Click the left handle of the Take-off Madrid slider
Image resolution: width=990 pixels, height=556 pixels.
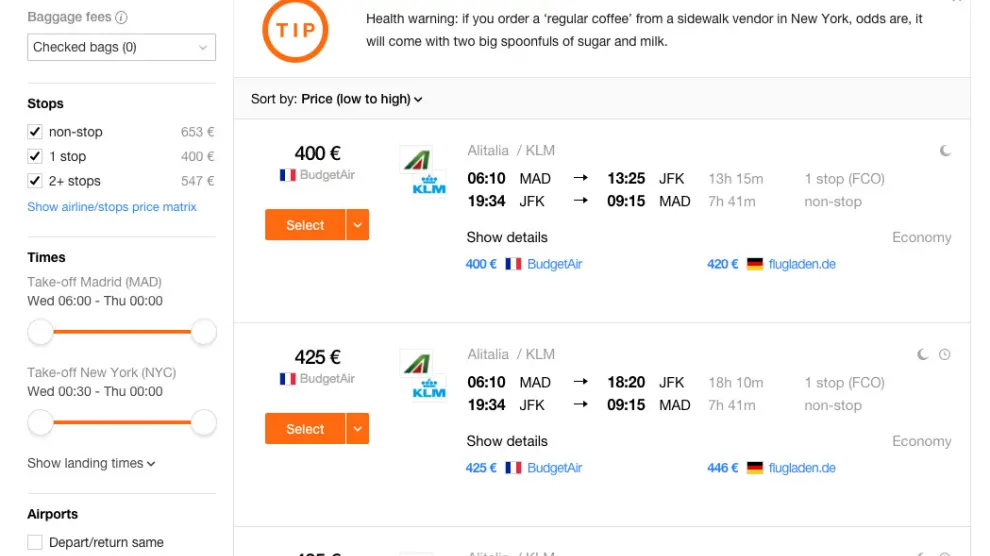(x=41, y=332)
